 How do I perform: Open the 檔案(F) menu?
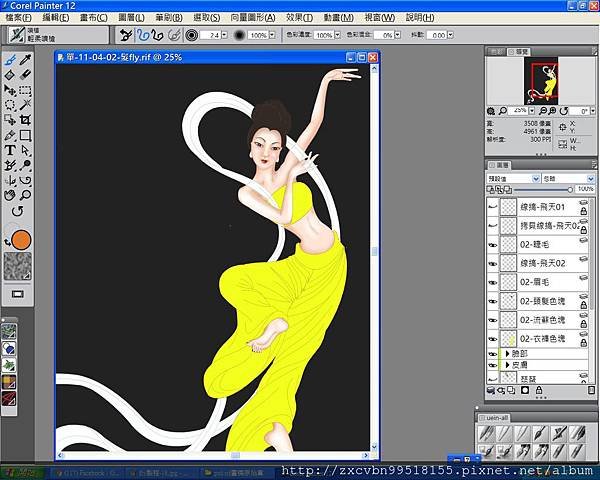18,18
